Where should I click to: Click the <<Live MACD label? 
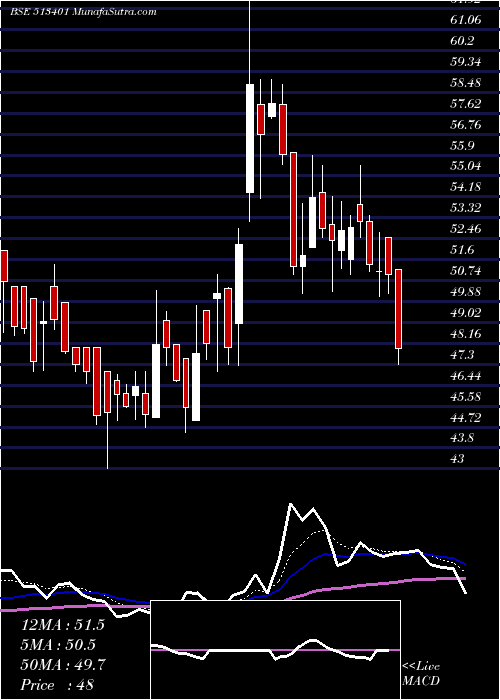pyautogui.click(x=421, y=674)
